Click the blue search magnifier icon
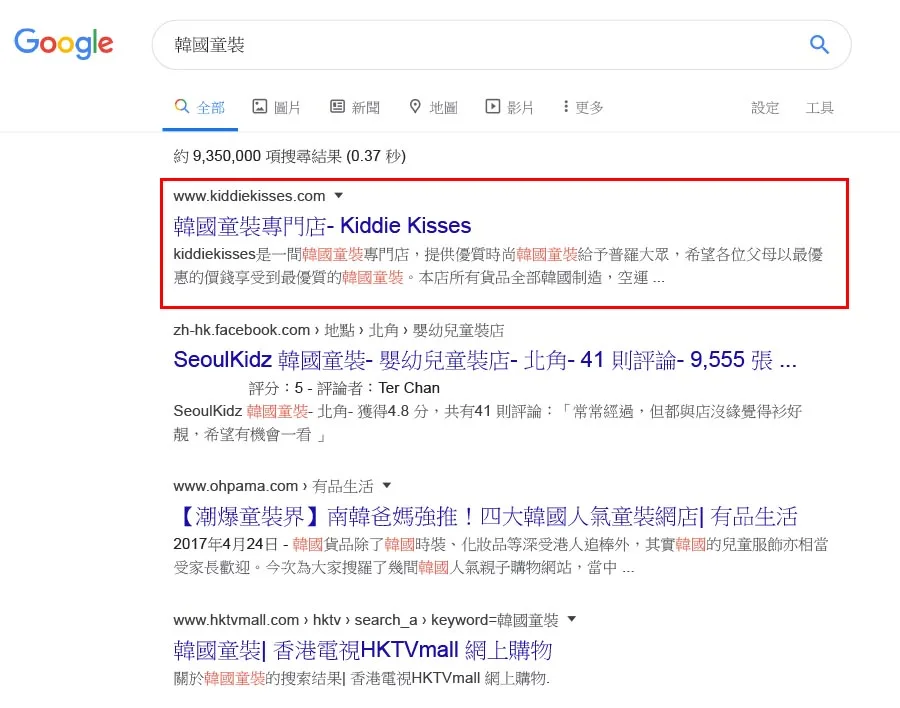The height and width of the screenshot is (708, 900). [819, 44]
